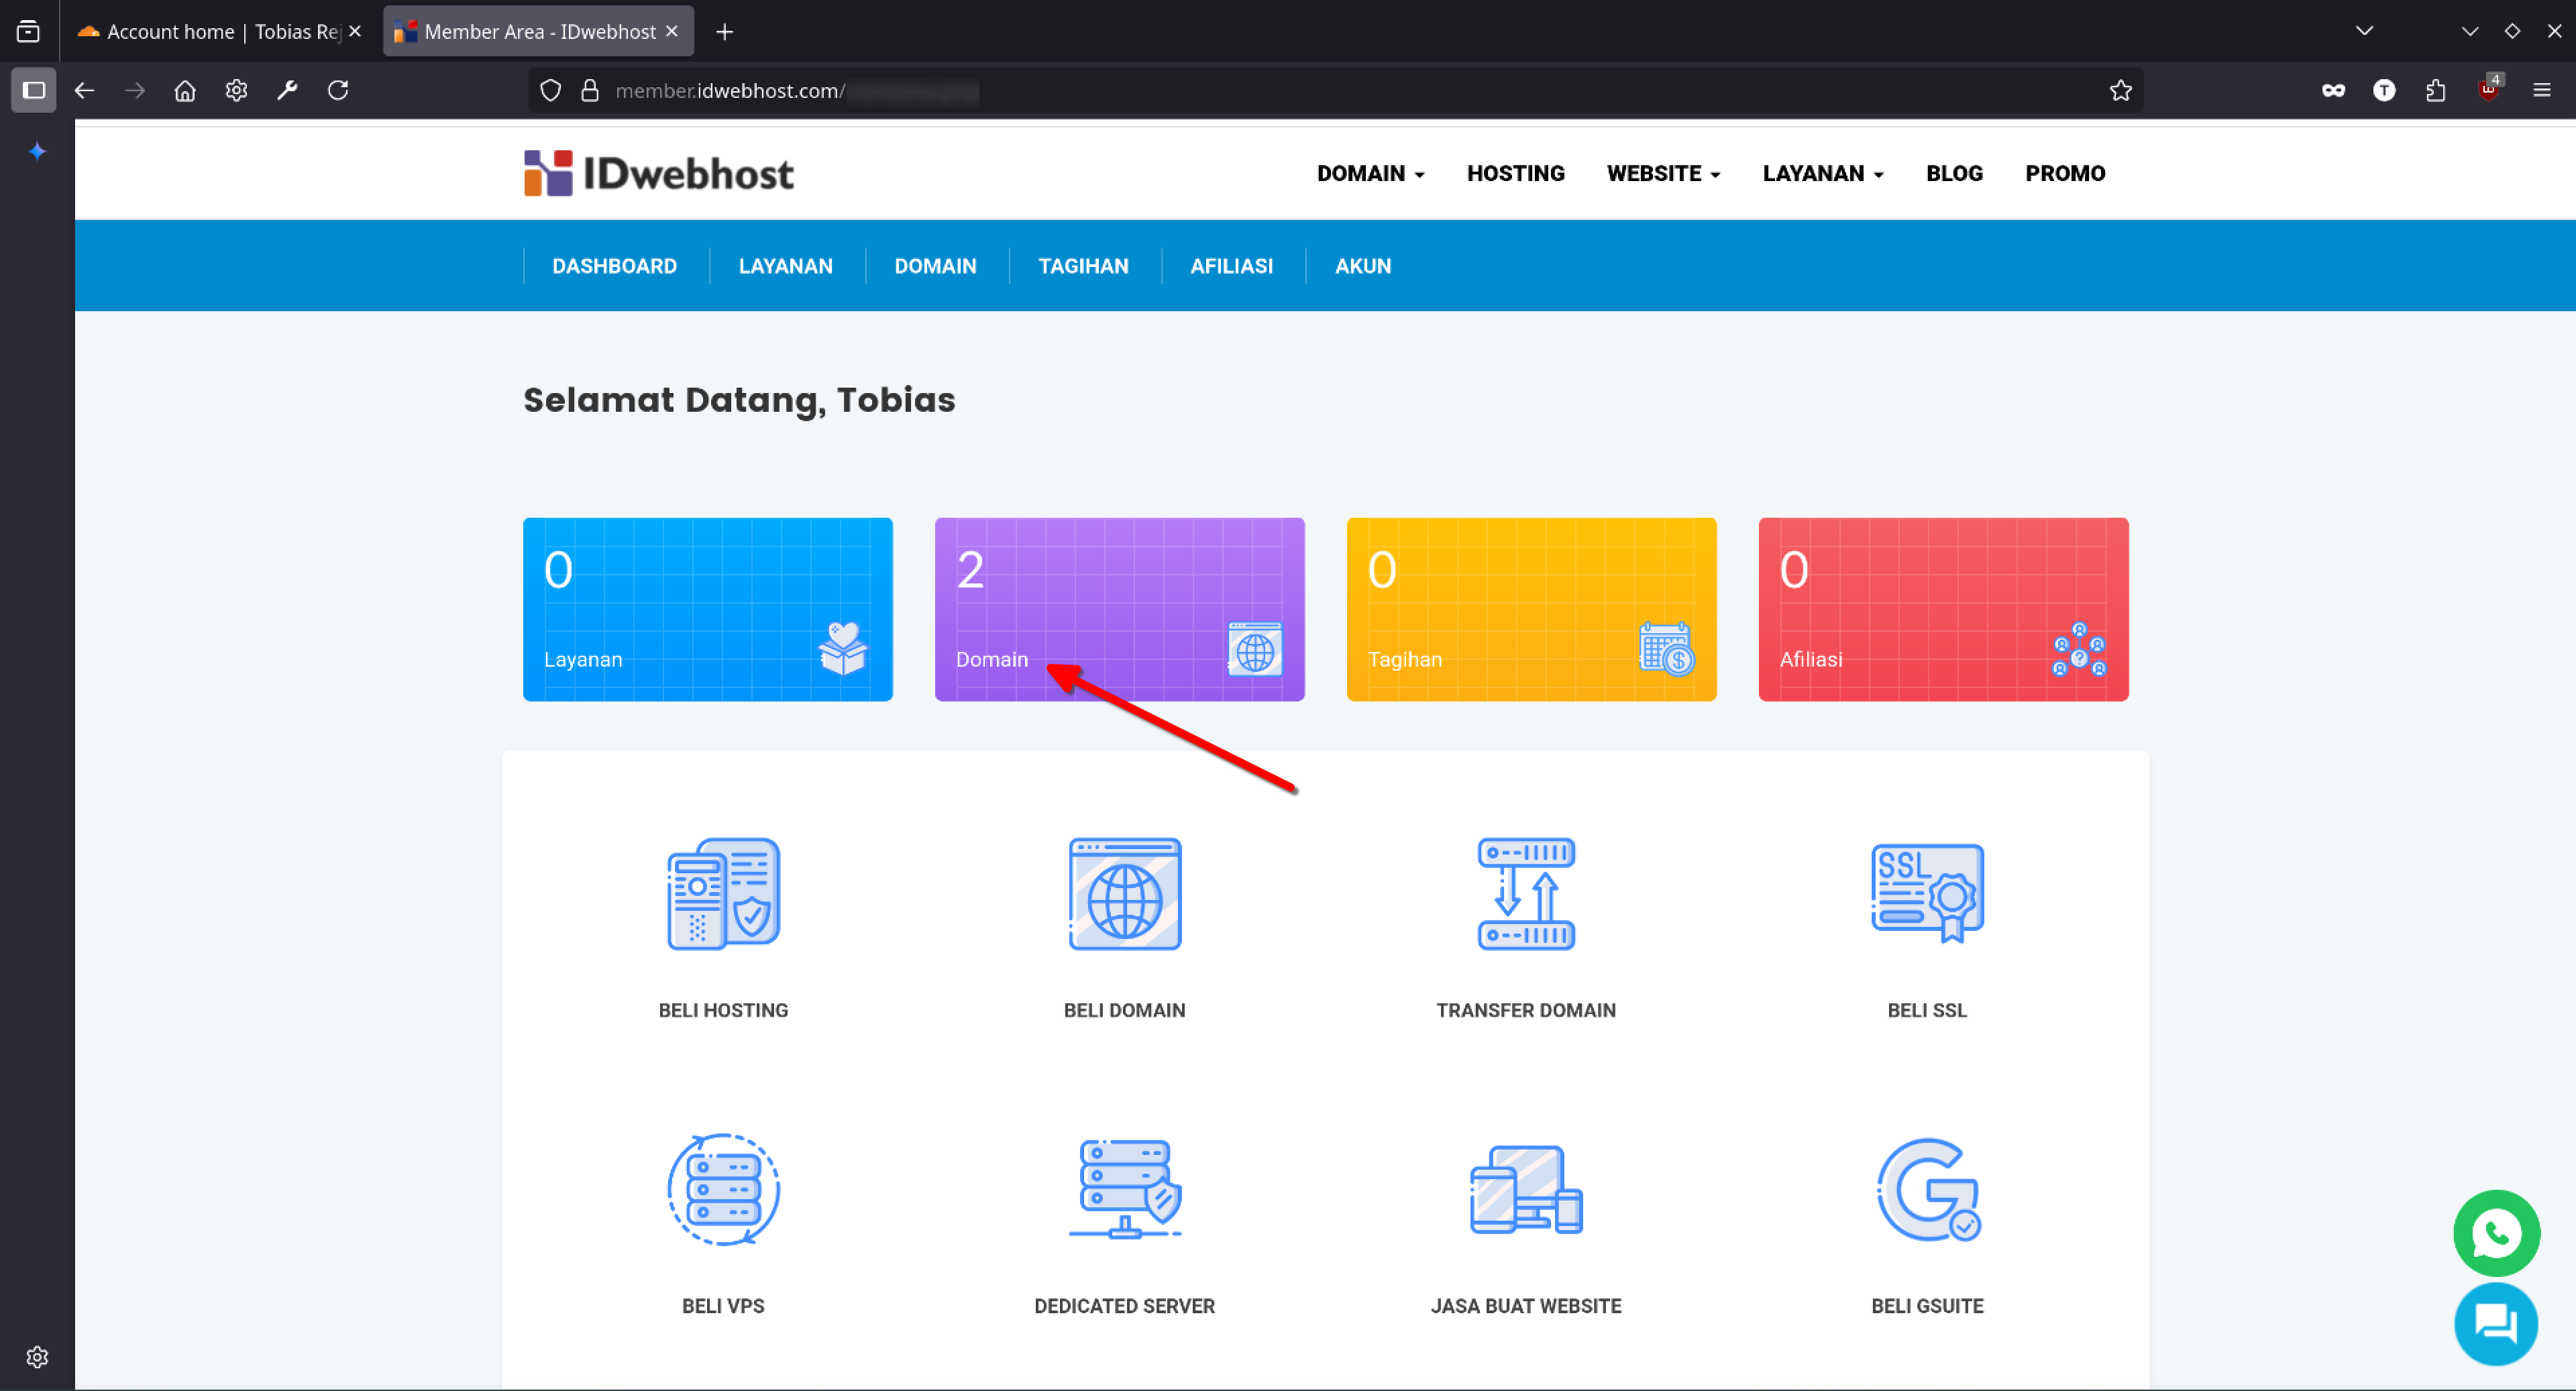
Task: Open the Beli GSuite icon
Action: coord(1926,1189)
